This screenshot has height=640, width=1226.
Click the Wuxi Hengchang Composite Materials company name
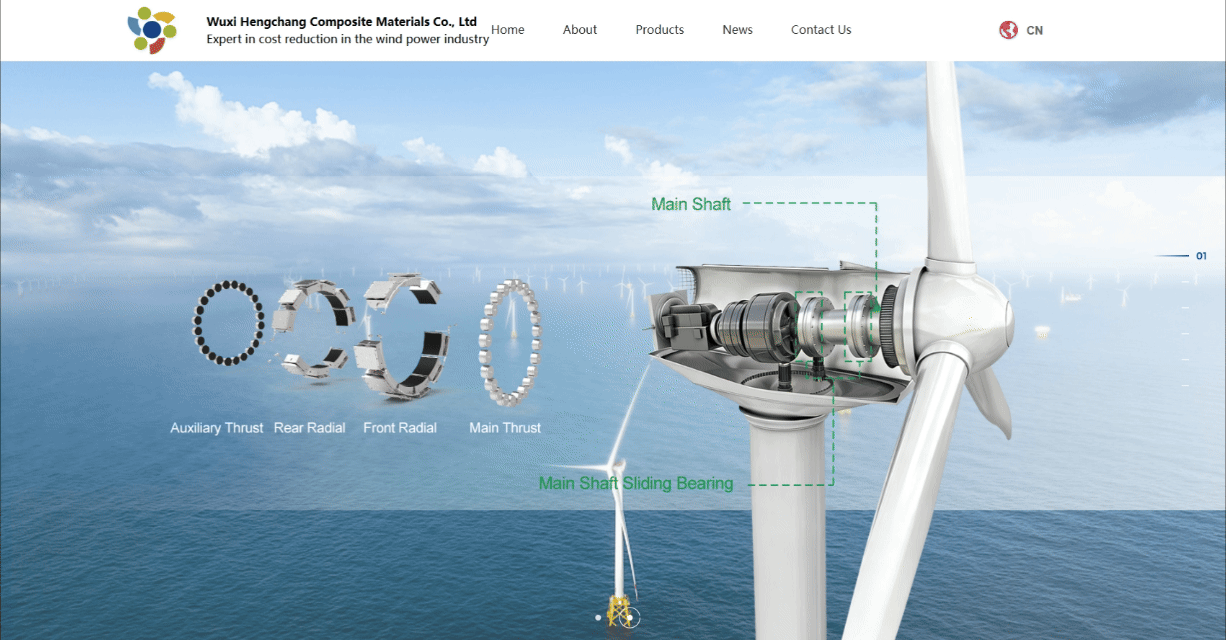click(x=341, y=21)
